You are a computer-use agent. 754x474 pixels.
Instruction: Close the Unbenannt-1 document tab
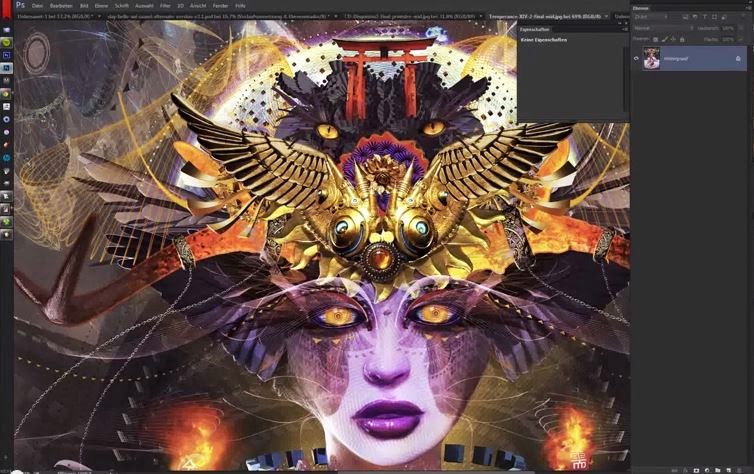click(x=100, y=16)
